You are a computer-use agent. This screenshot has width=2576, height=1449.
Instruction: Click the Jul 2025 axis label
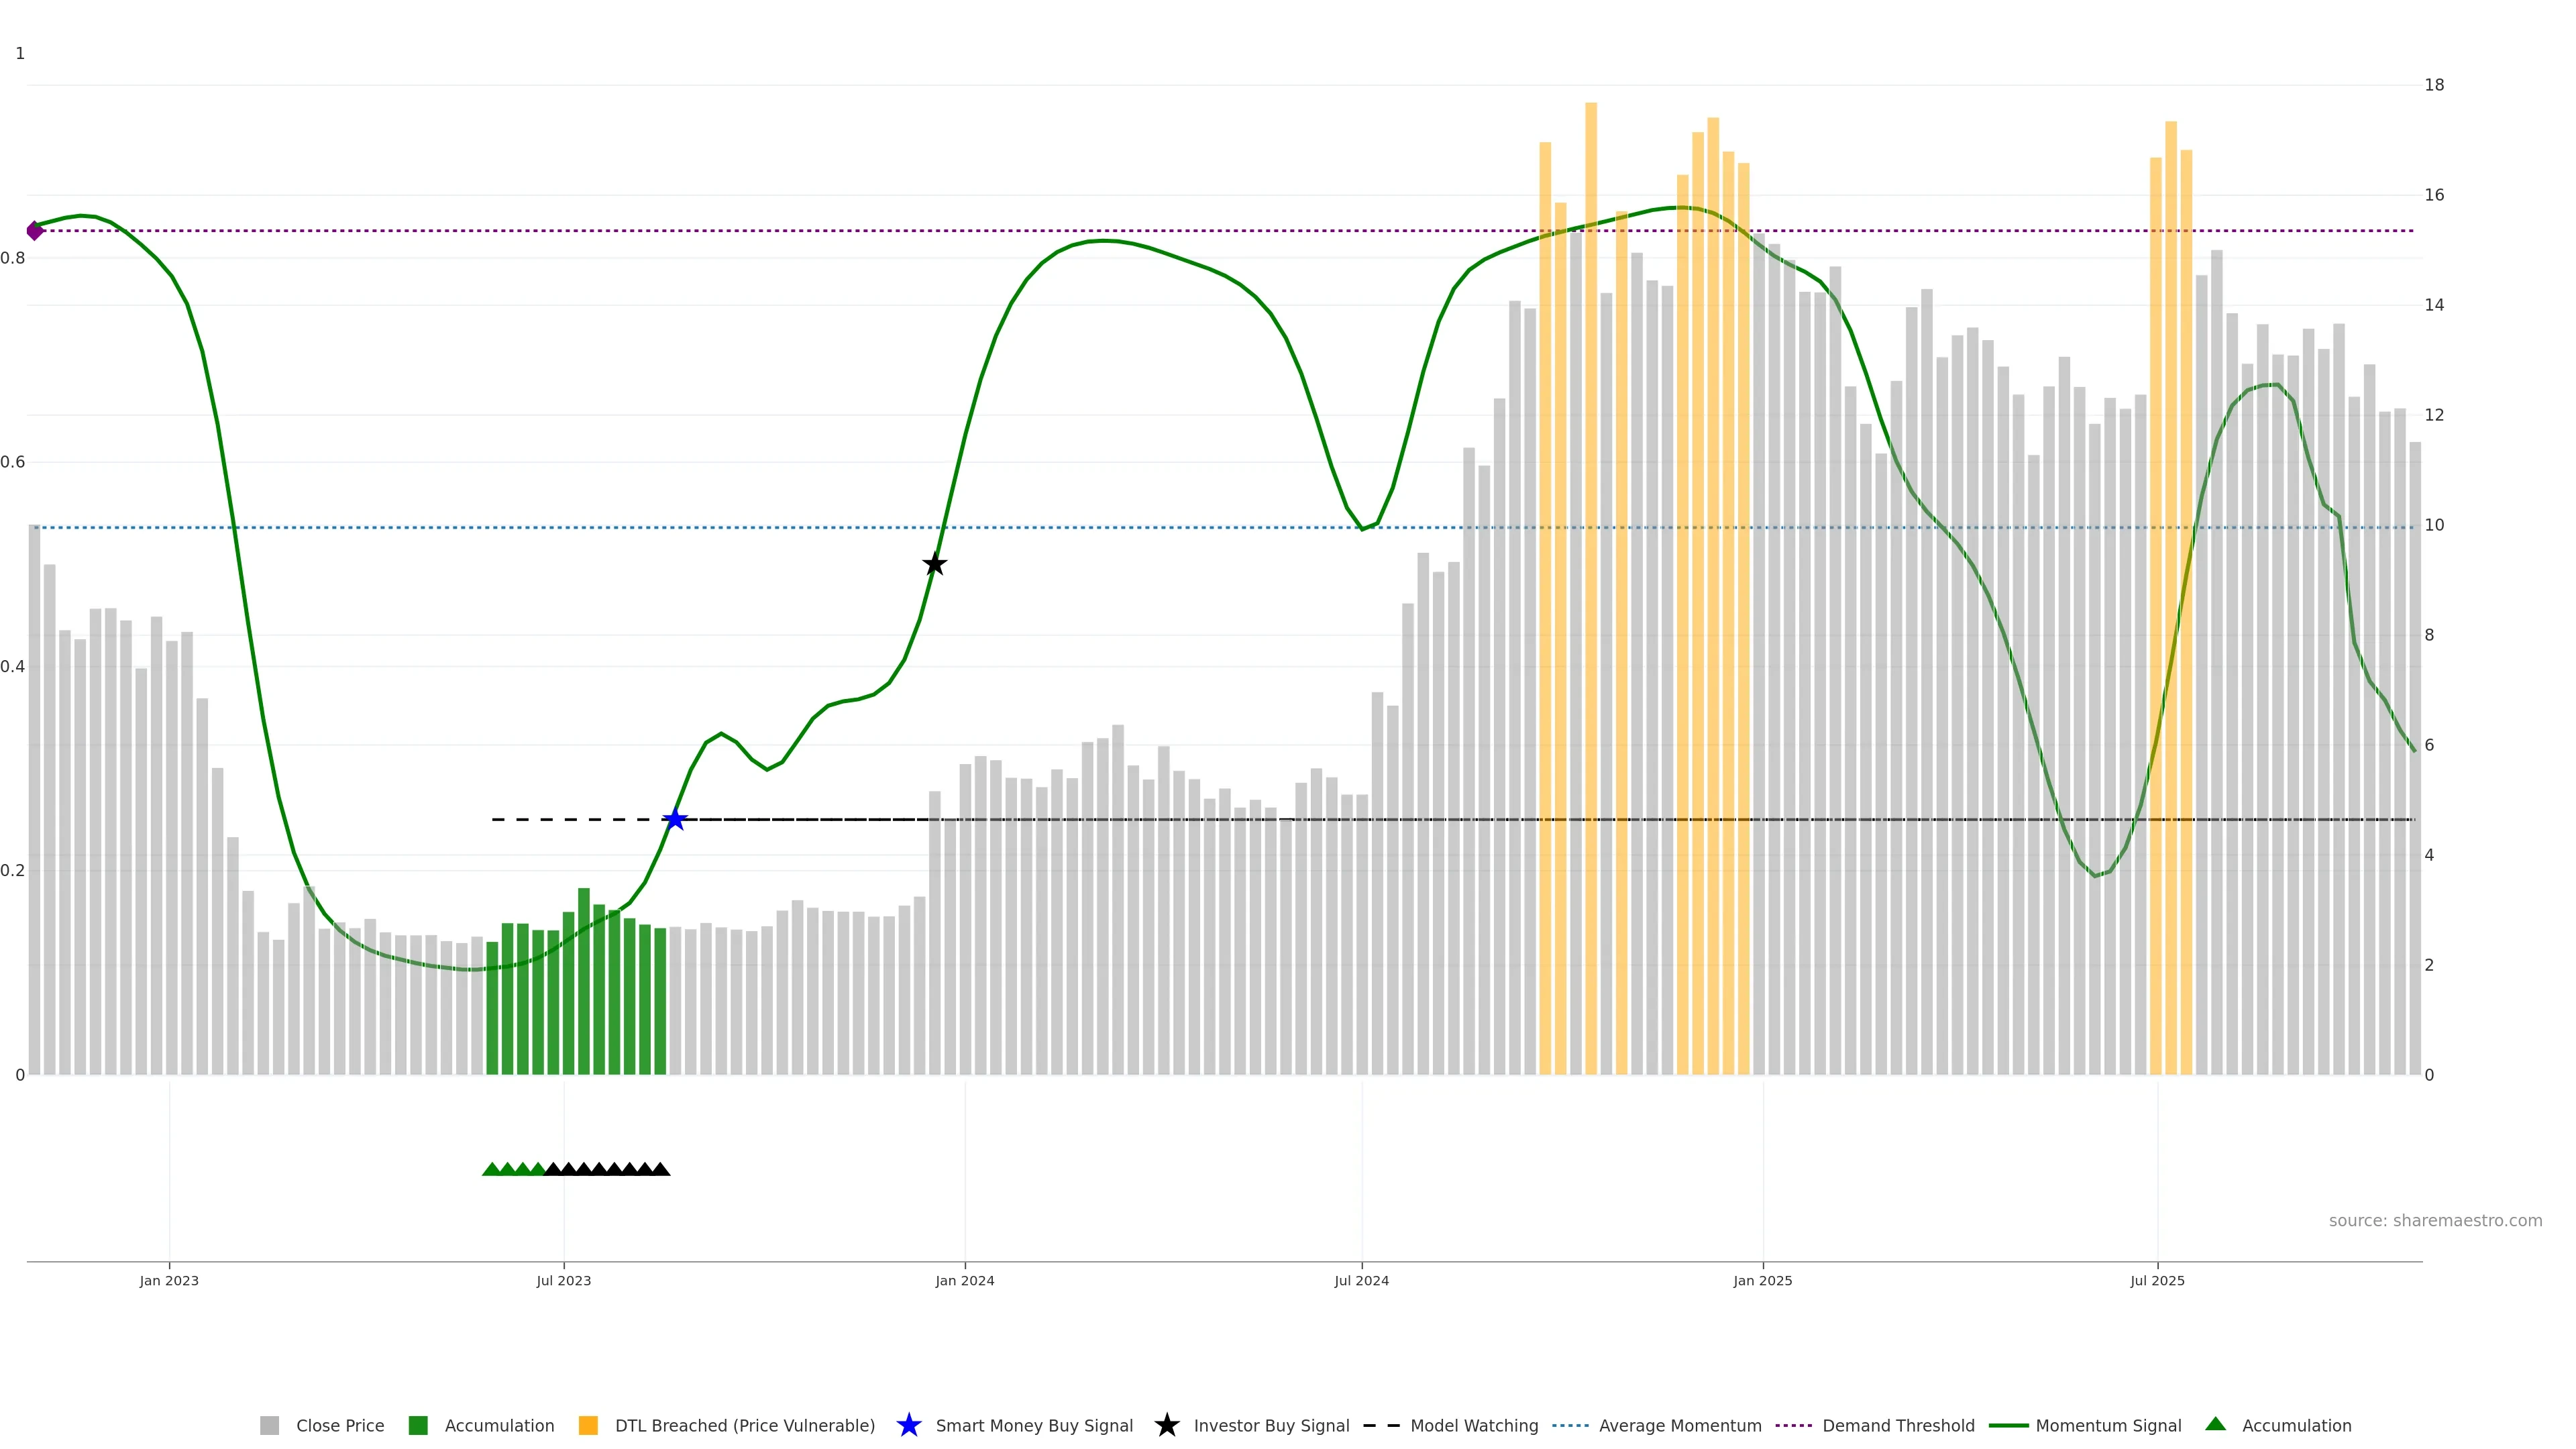click(x=2157, y=1280)
